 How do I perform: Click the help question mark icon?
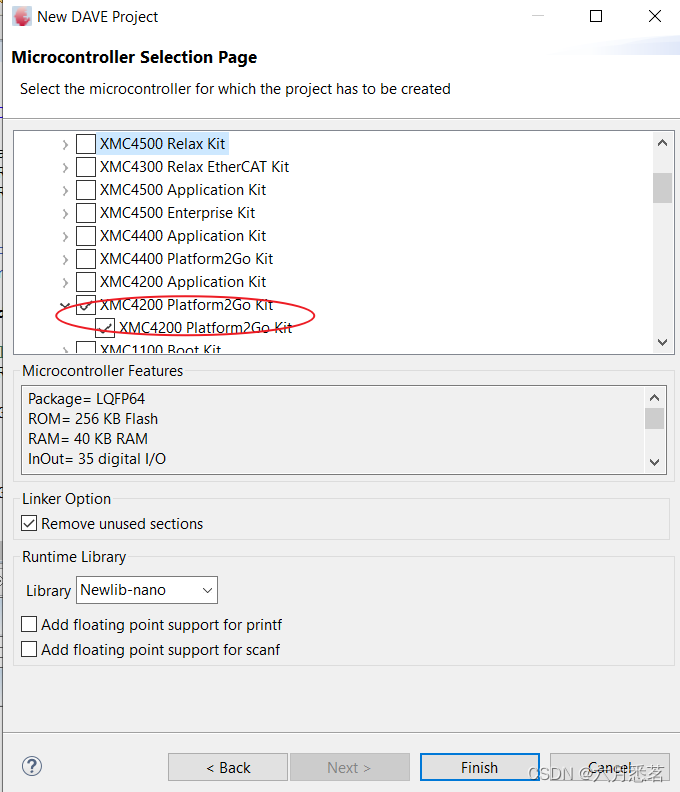(x=32, y=766)
